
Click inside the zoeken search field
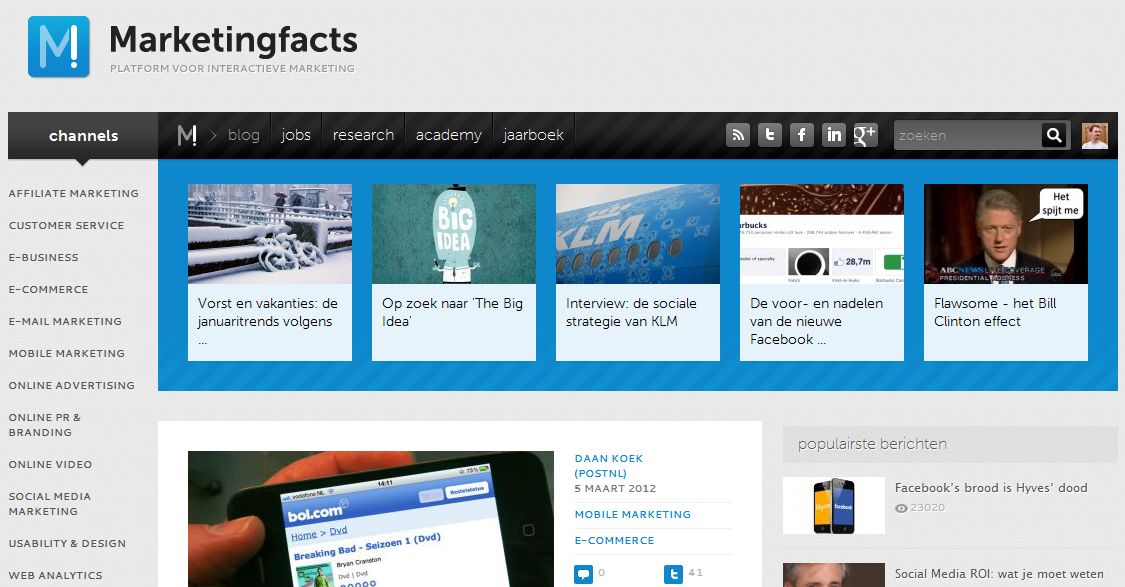tap(967, 136)
